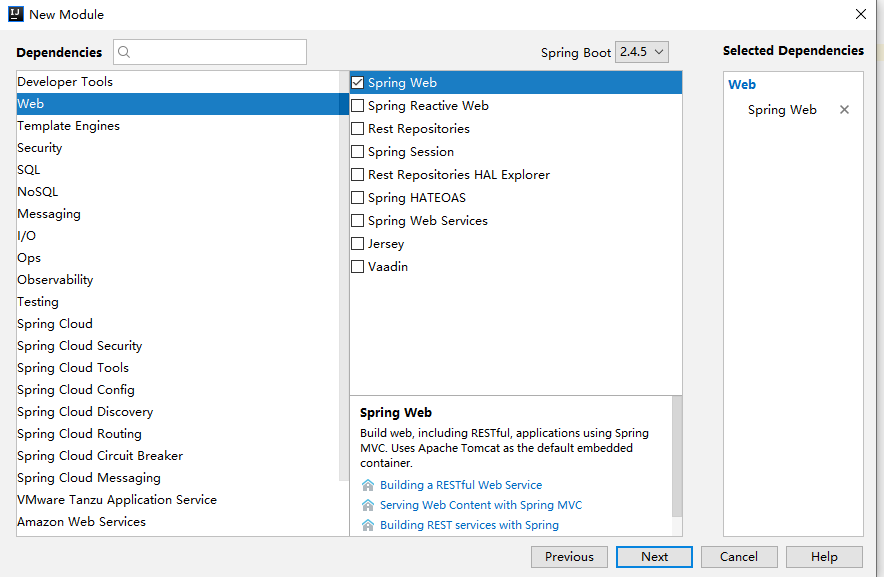Choose the Security category
The width and height of the screenshot is (884, 577).
[178, 148]
